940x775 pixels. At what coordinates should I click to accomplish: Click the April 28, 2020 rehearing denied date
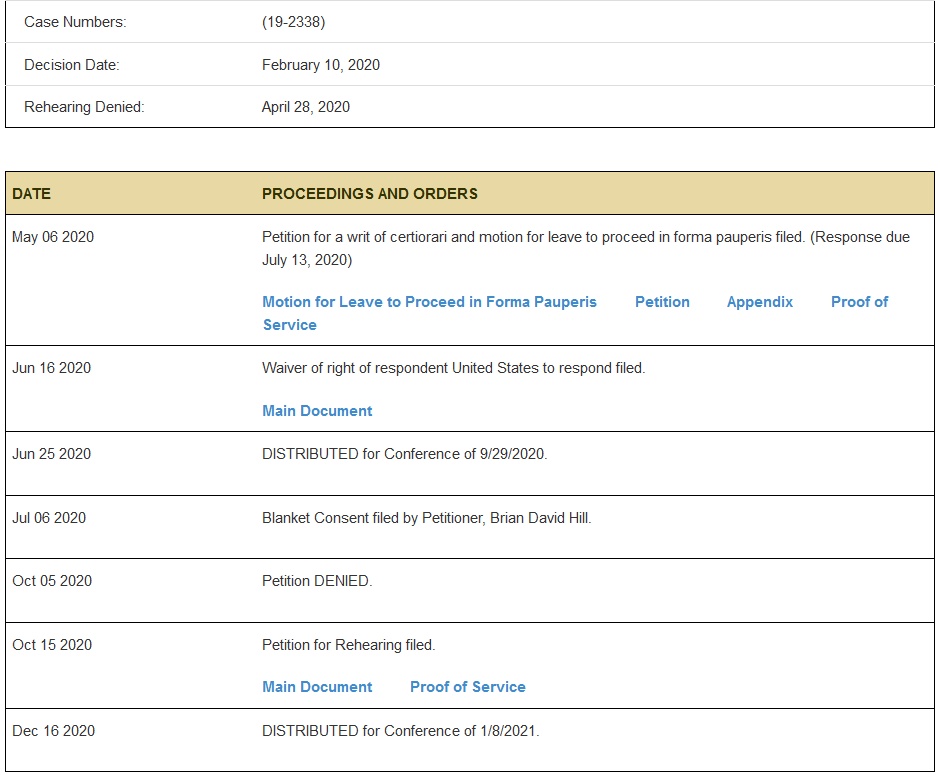pos(306,107)
